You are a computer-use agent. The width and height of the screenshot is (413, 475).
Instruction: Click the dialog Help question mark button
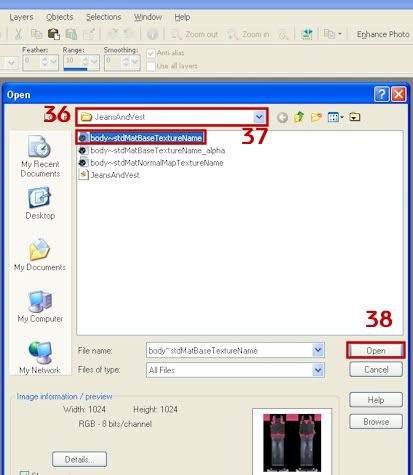(x=381, y=95)
